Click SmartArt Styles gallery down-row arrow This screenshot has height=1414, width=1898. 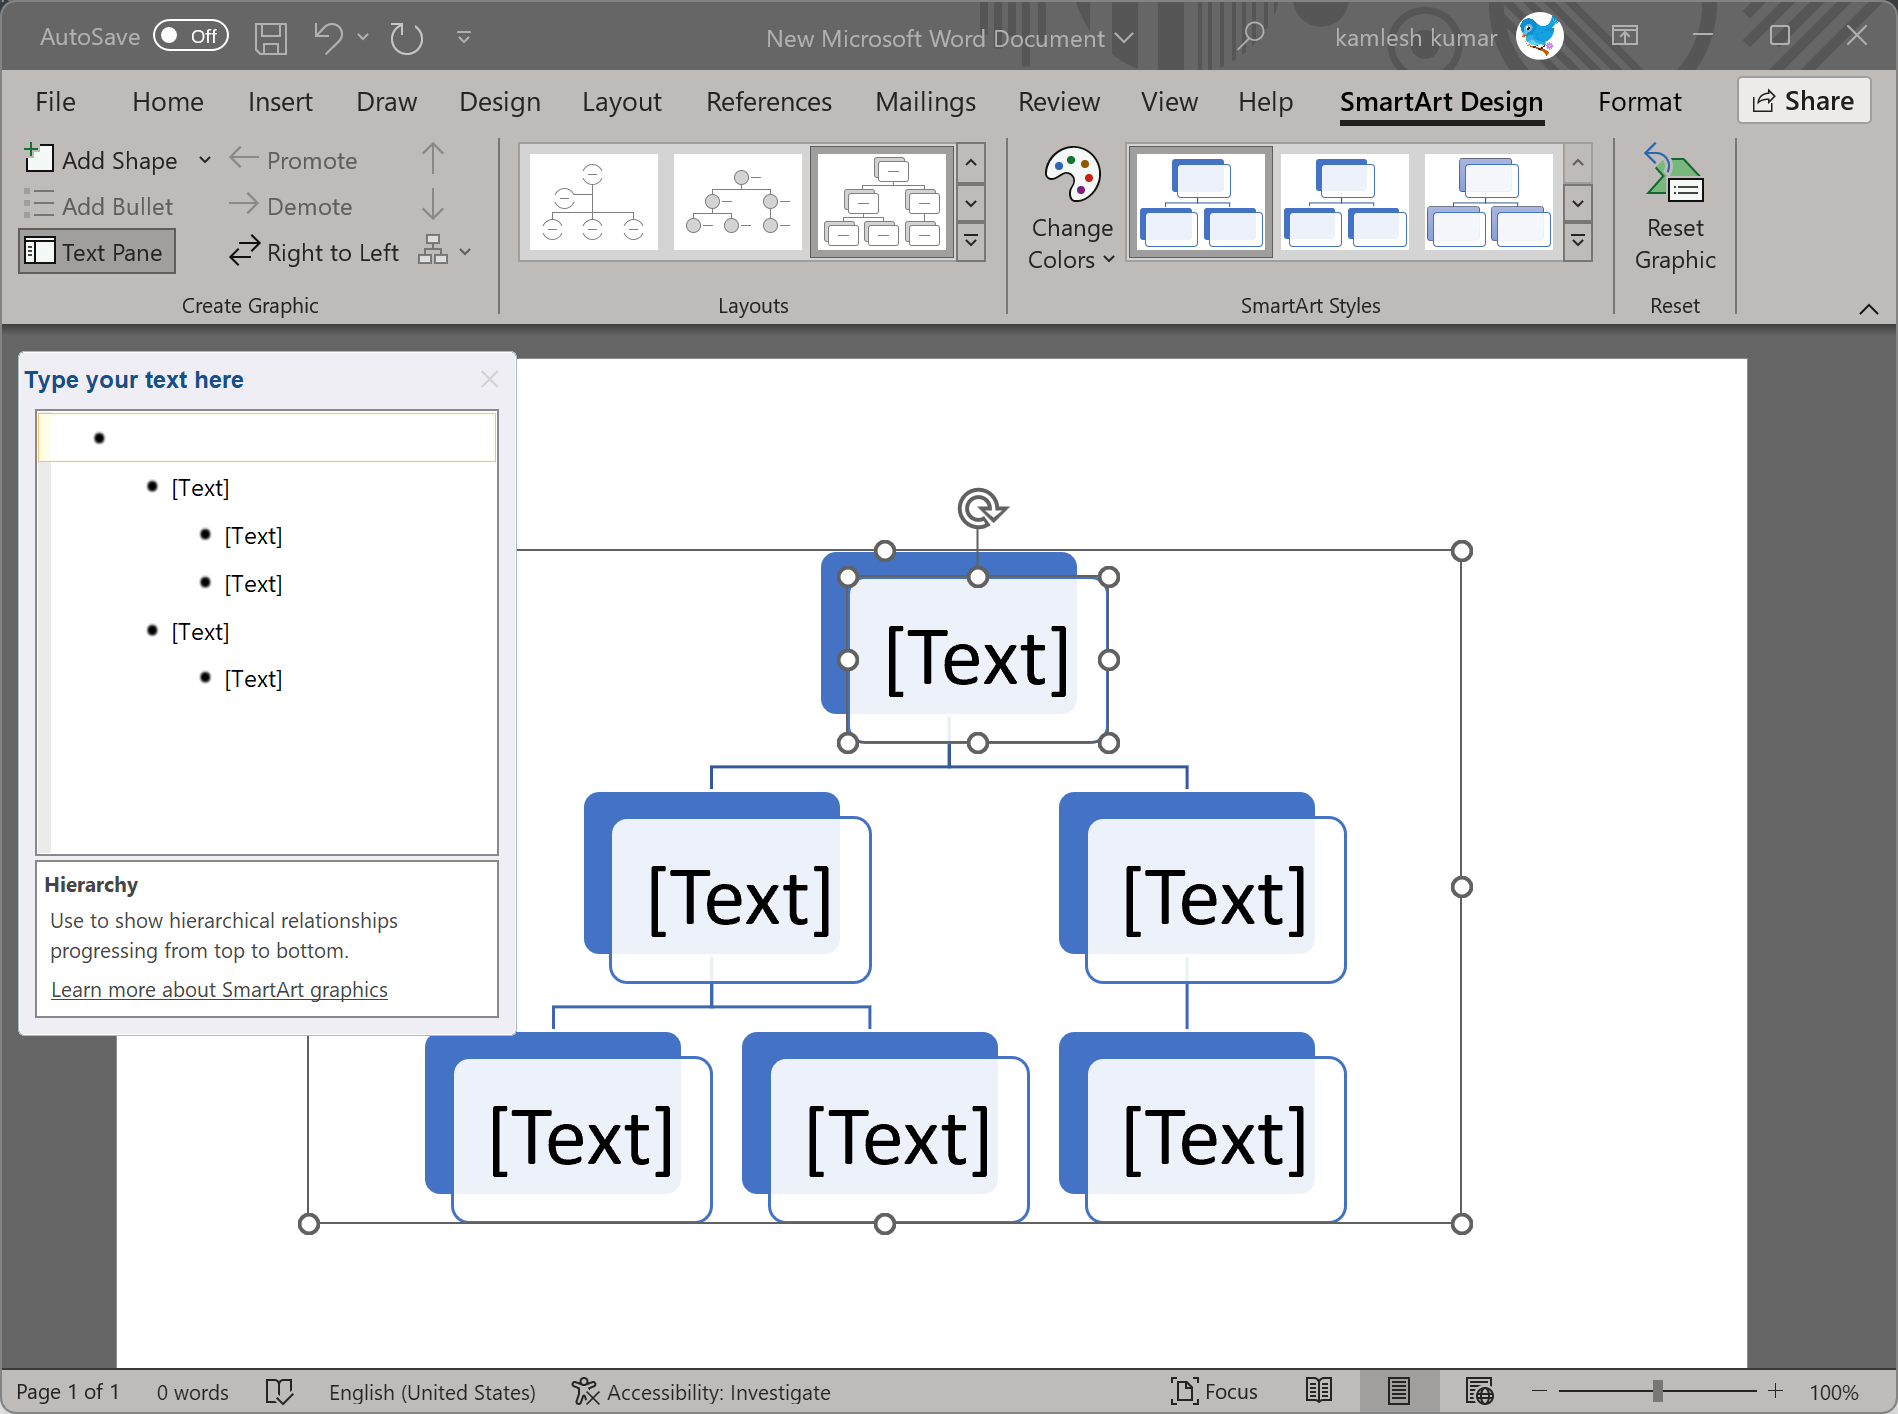[1578, 203]
